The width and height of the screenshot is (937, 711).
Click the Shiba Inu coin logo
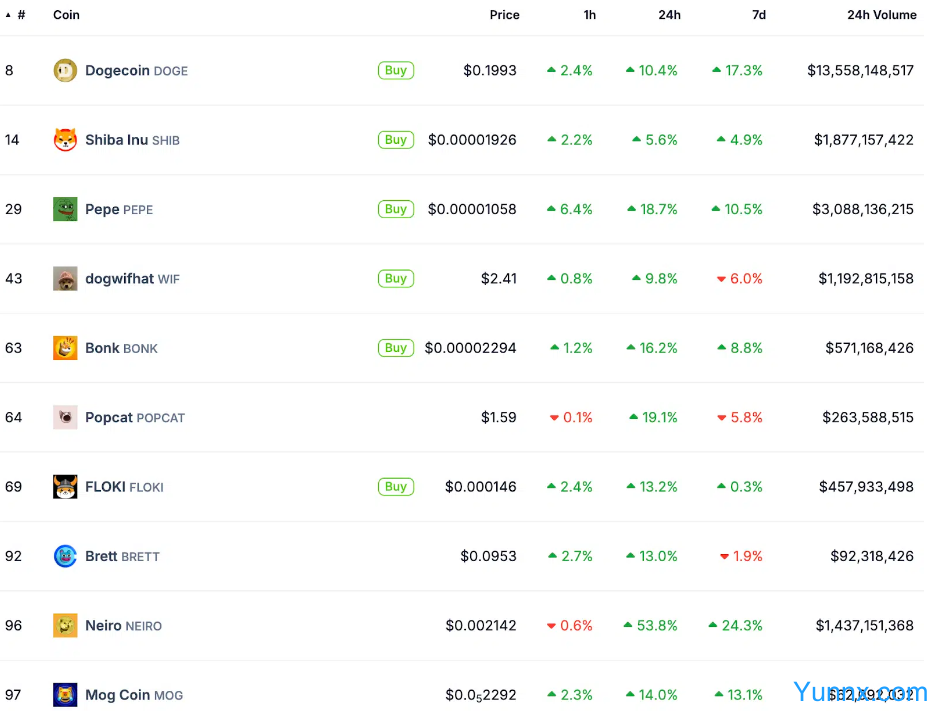click(x=65, y=140)
